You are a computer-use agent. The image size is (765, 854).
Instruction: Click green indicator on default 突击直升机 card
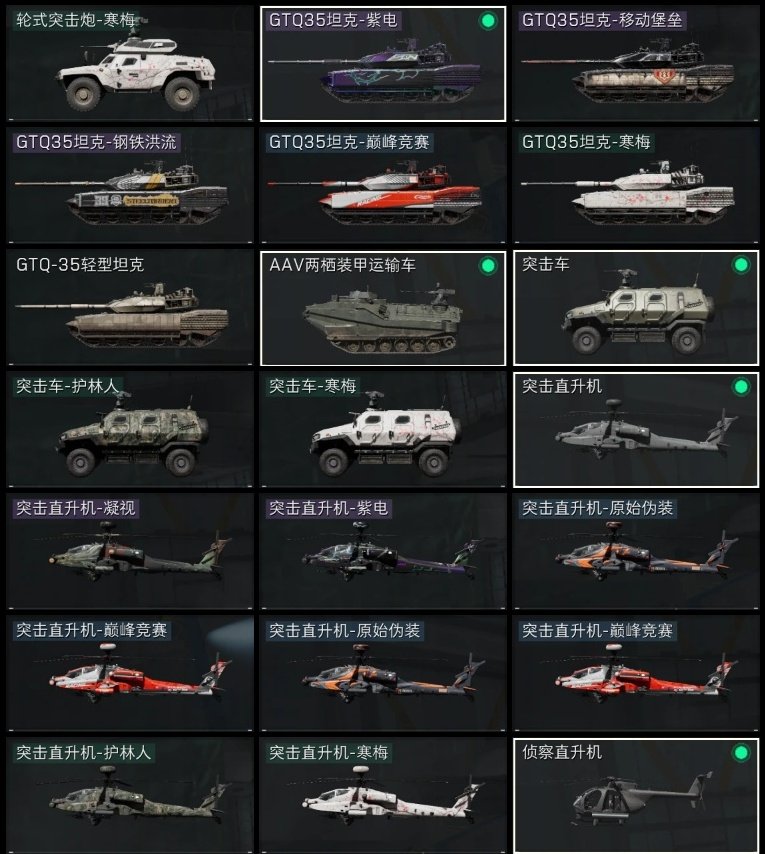[x=741, y=387]
